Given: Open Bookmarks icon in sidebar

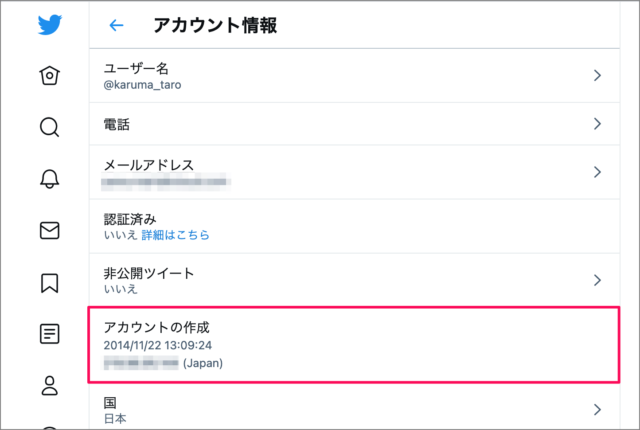Looking at the screenshot, I should pyautogui.click(x=49, y=283).
